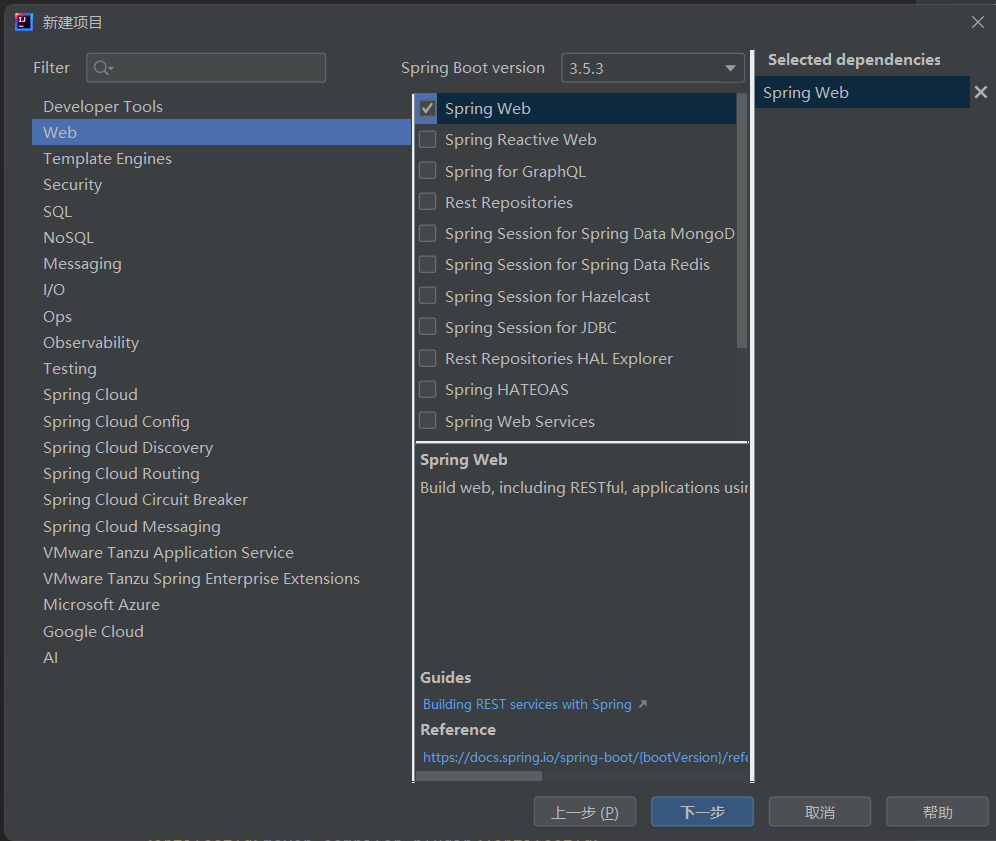Image resolution: width=996 pixels, height=841 pixels.
Task: Click the 上一步 (P) previous button
Action: (584, 812)
